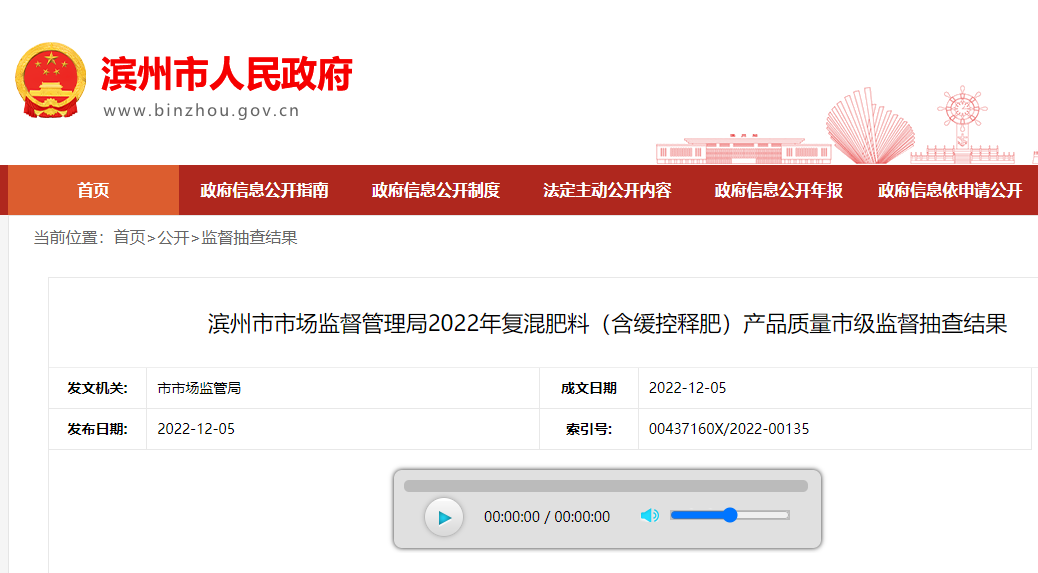
Task: Open 法定主动公开内容 menu item
Action: pos(607,191)
